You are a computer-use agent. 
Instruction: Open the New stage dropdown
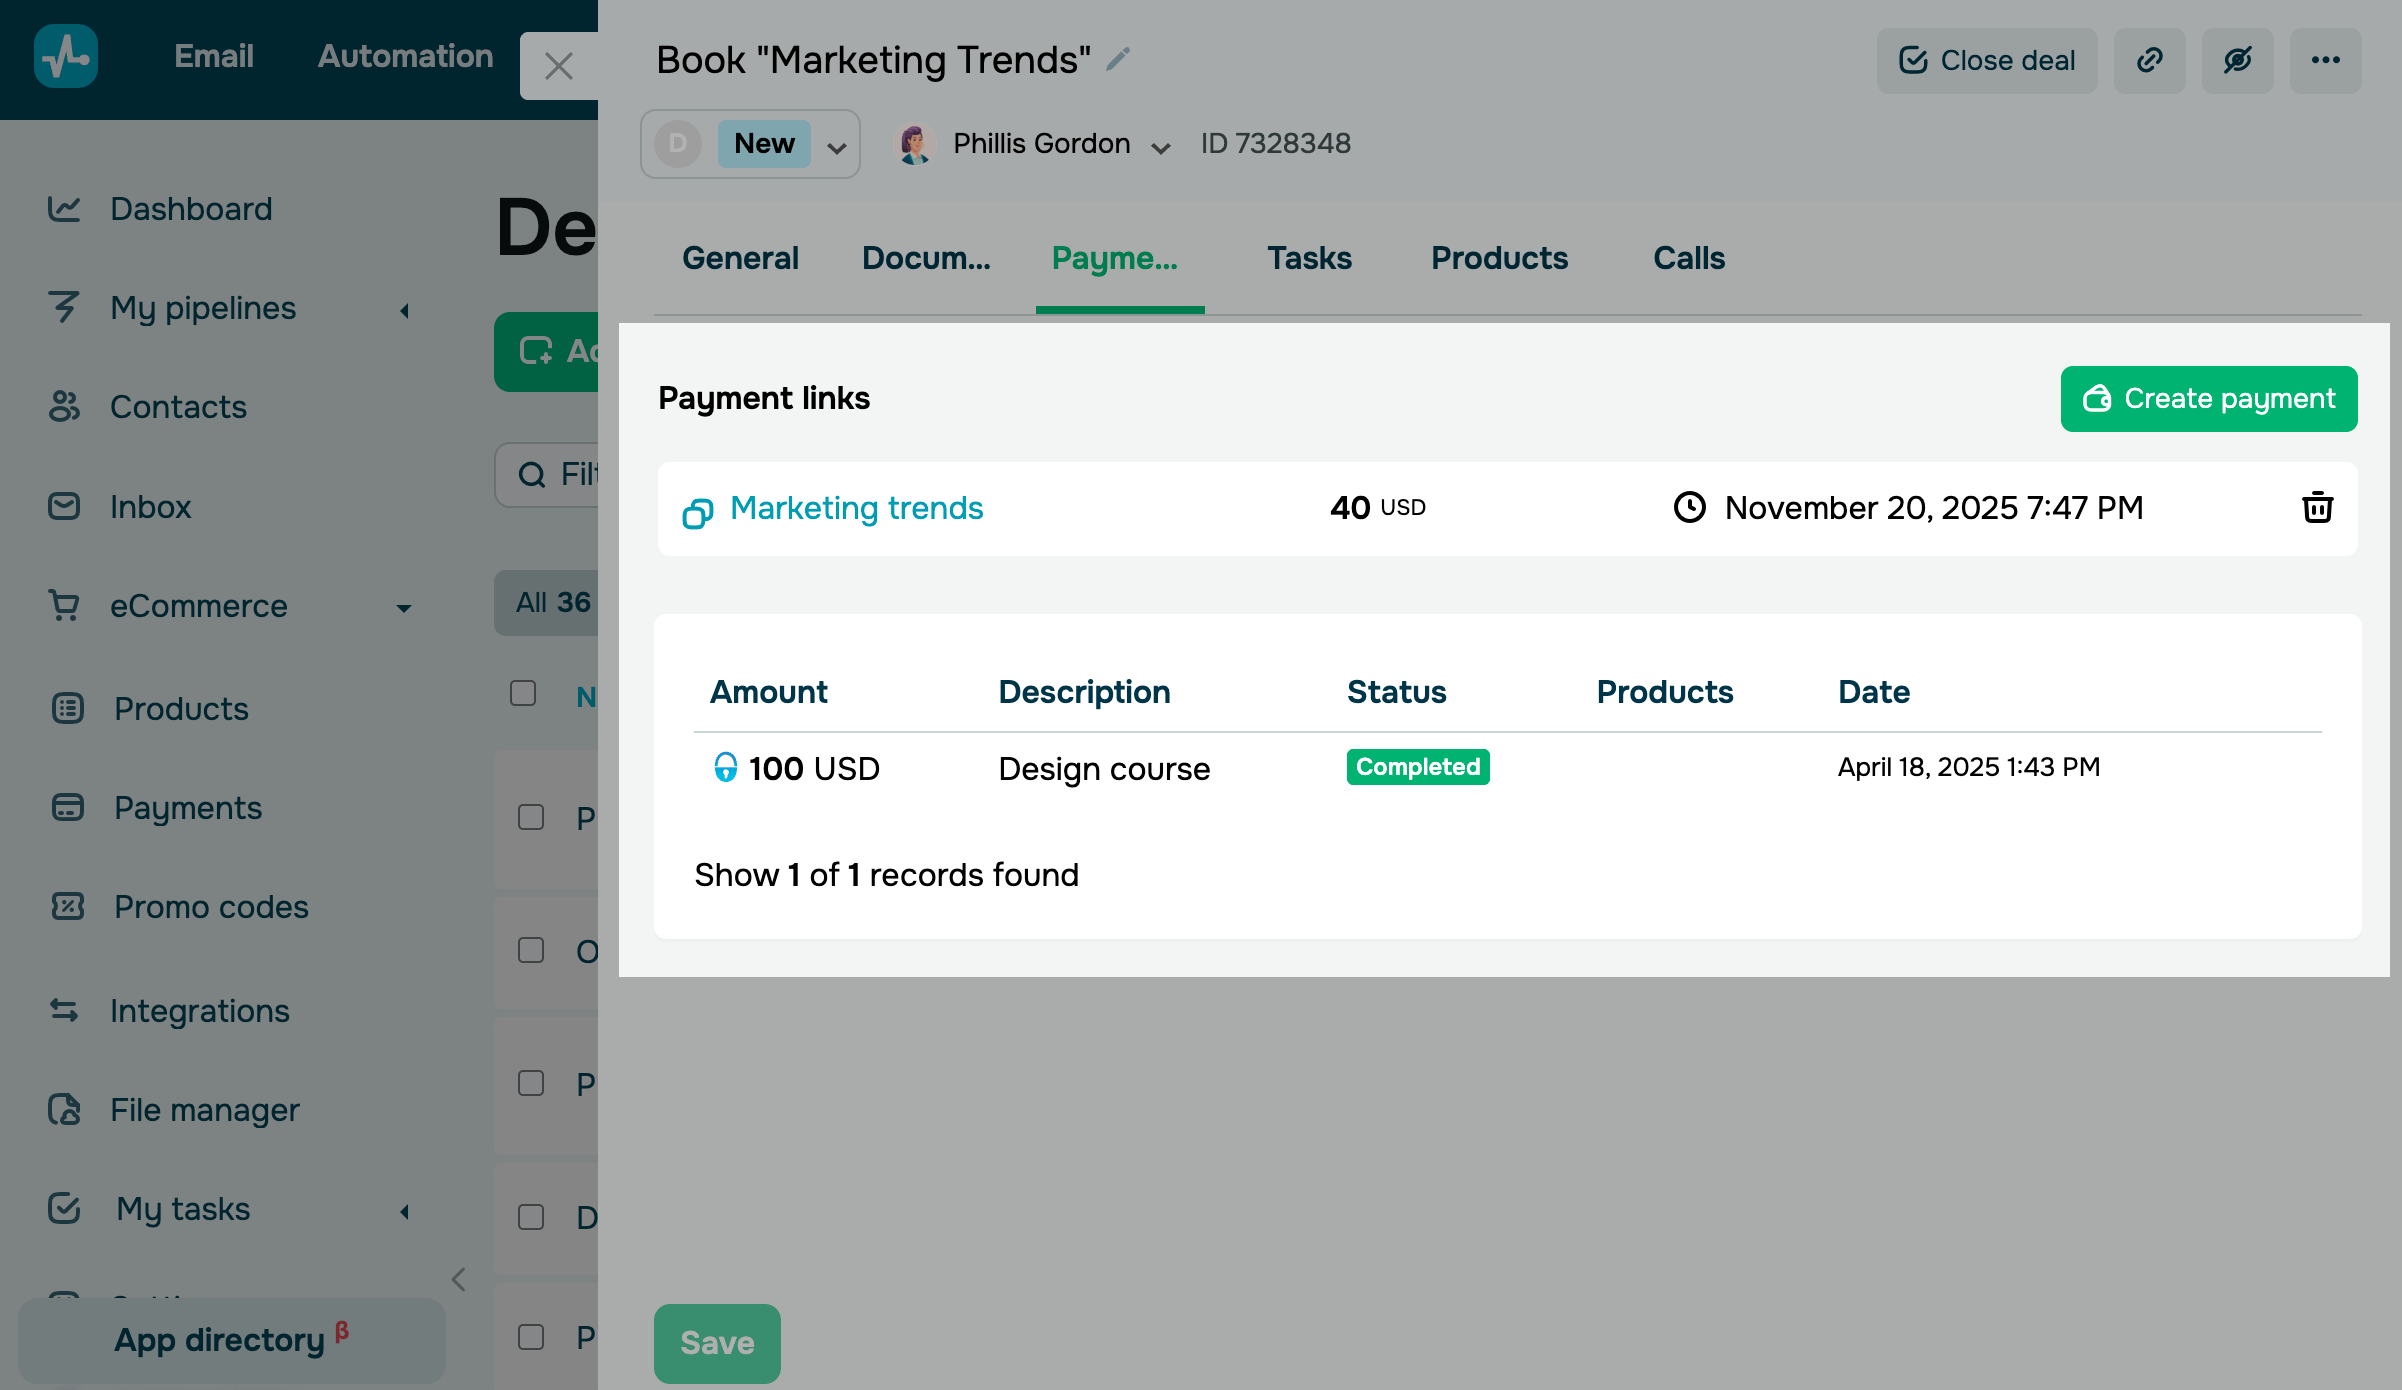tap(837, 148)
